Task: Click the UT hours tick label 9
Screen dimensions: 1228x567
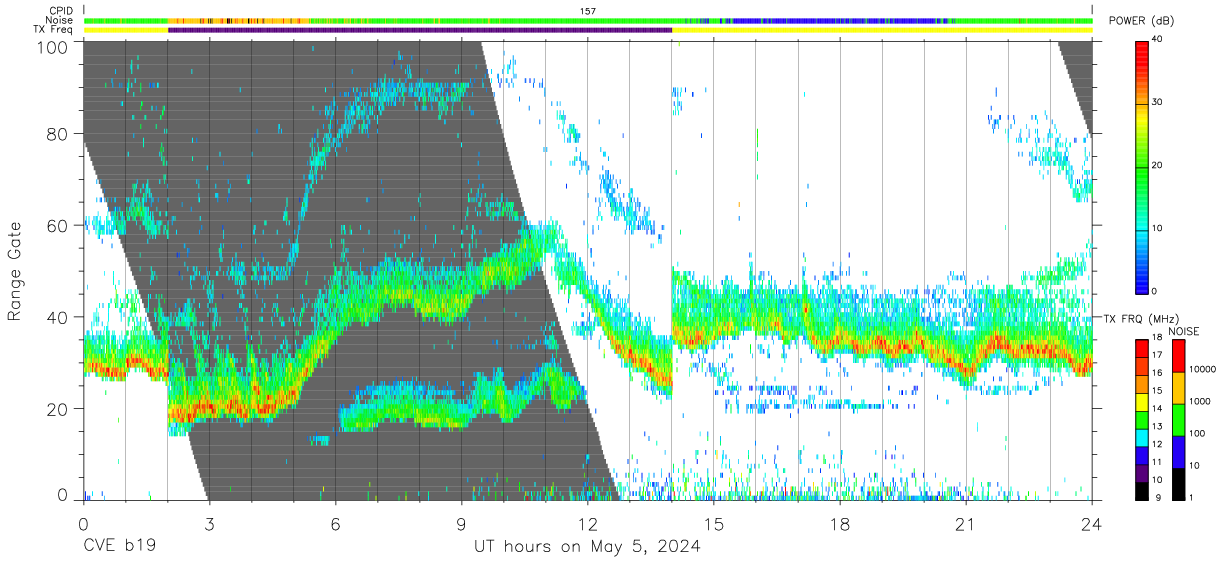Action: (x=461, y=524)
